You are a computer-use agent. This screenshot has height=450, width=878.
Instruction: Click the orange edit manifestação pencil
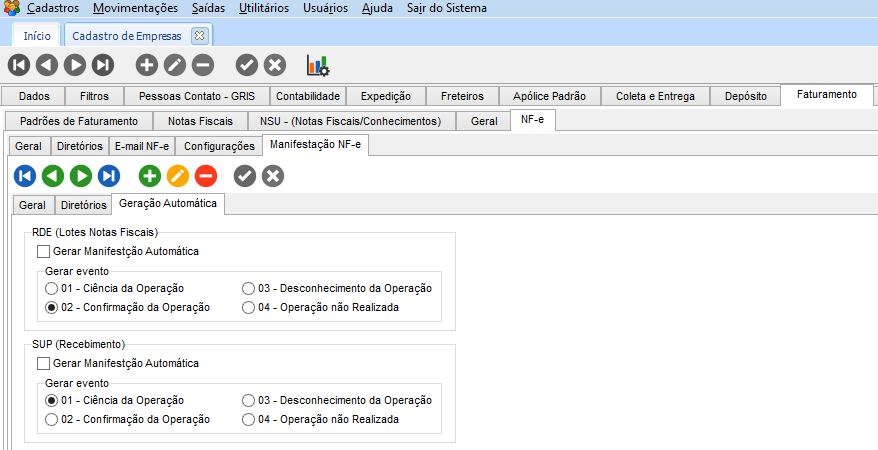coord(178,176)
